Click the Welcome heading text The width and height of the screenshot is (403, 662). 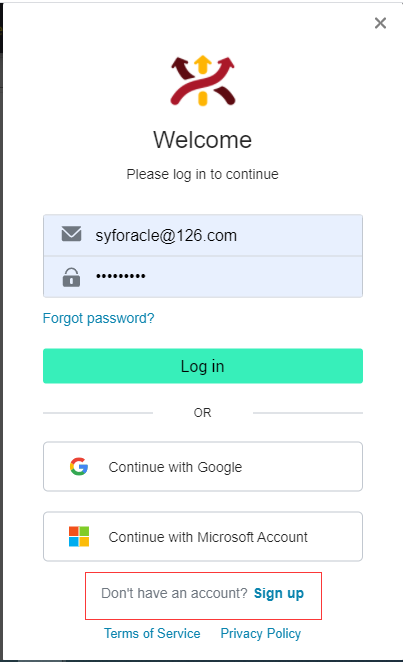(x=203, y=140)
